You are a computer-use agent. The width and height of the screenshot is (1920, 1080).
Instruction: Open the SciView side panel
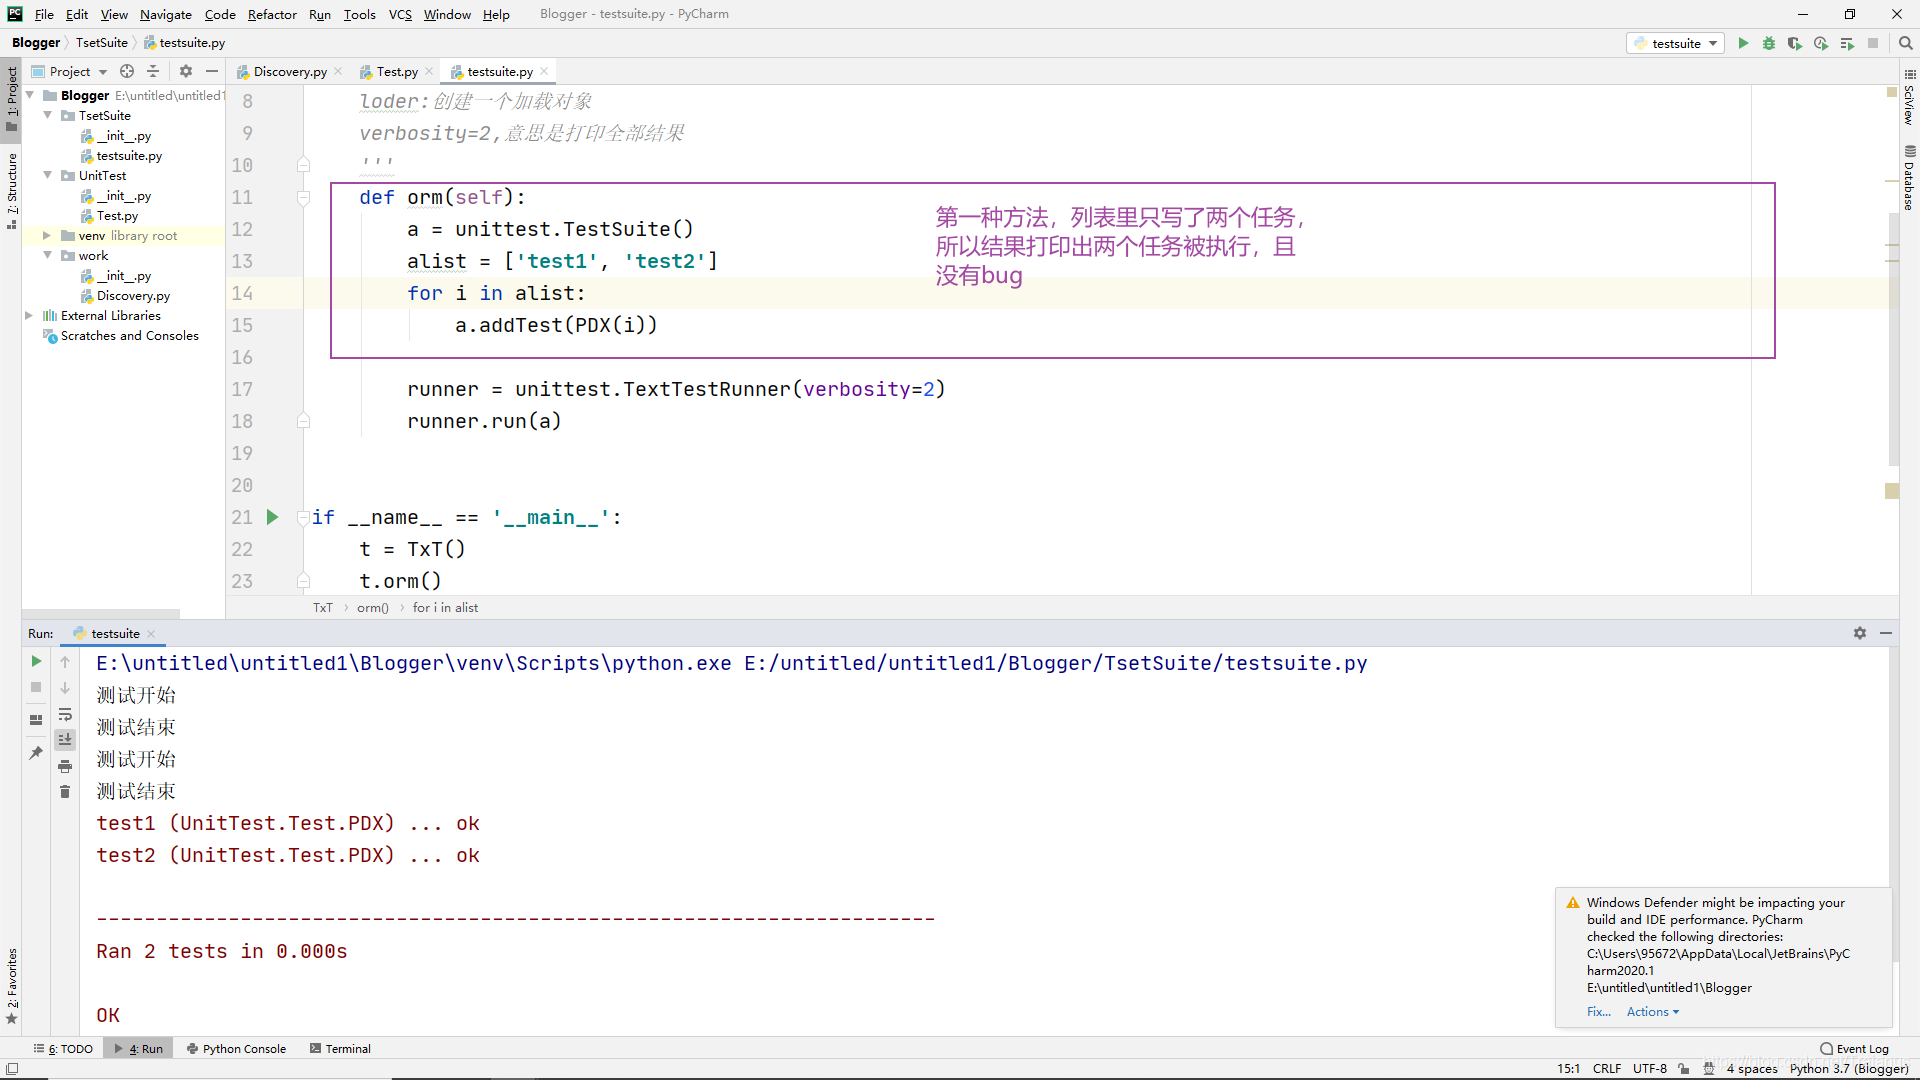pos(1909,97)
